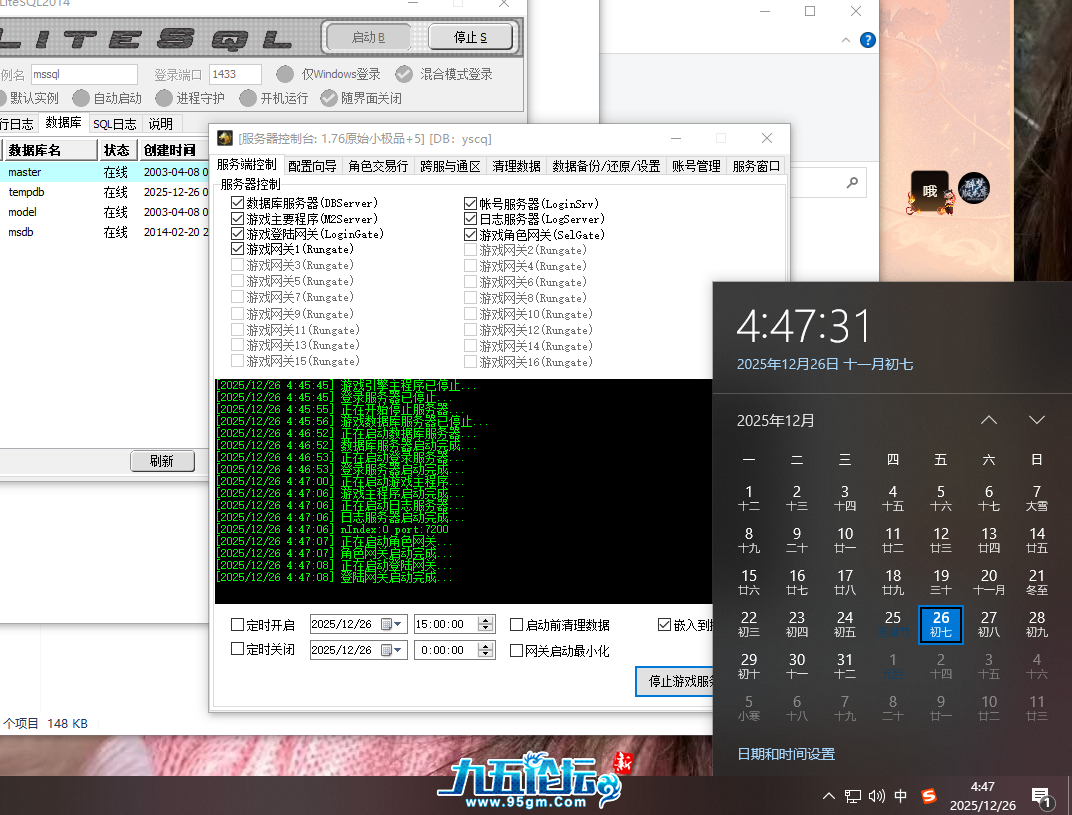Uncheck 日志服务器(LogServer) checkbox
Image resolution: width=1072 pixels, height=815 pixels.
click(471, 219)
